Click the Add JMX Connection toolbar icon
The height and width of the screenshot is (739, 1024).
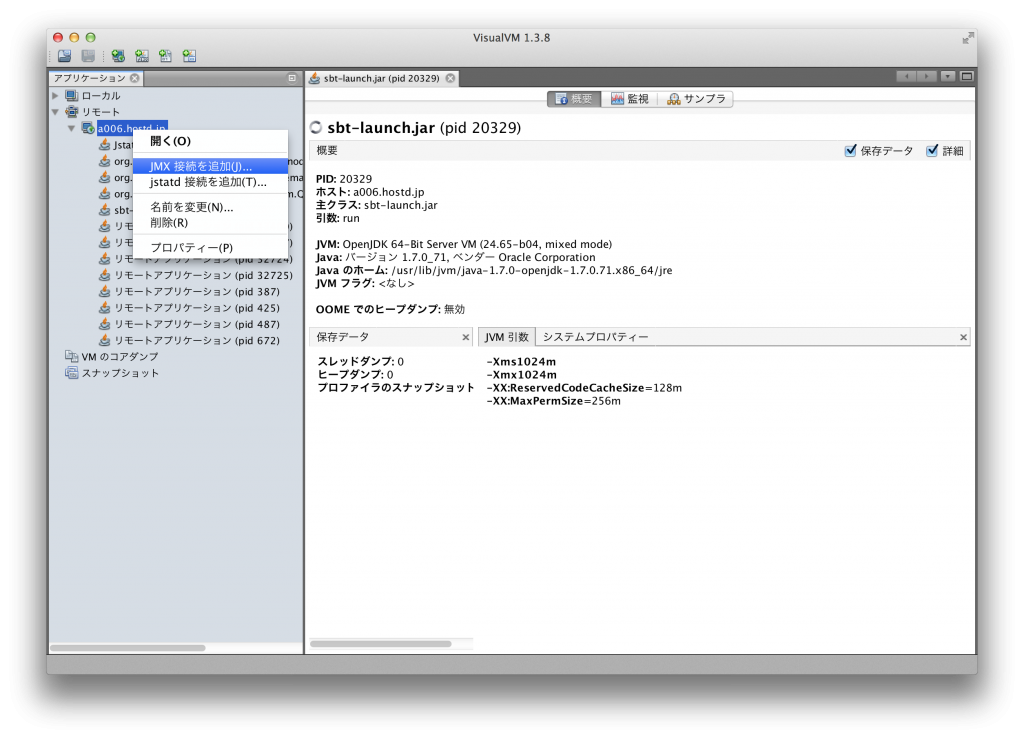[141, 55]
